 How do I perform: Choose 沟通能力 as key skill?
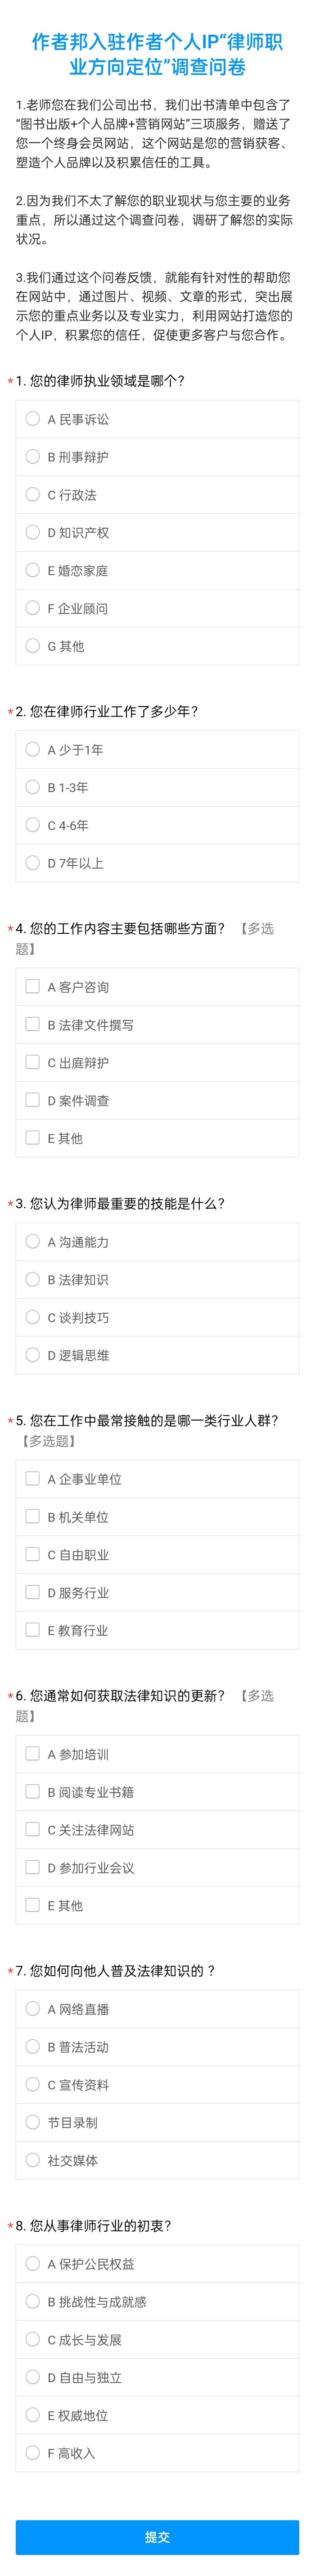[x=33, y=1241]
